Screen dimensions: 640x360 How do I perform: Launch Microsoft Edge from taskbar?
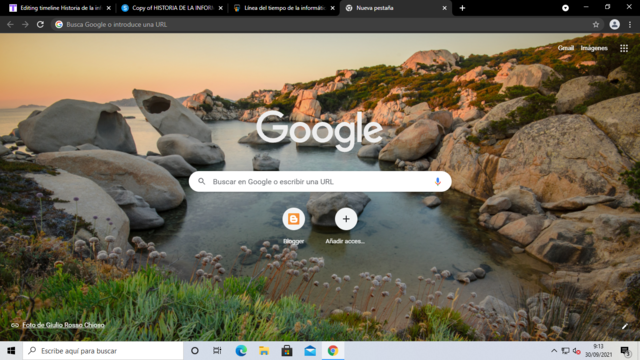coord(241,351)
